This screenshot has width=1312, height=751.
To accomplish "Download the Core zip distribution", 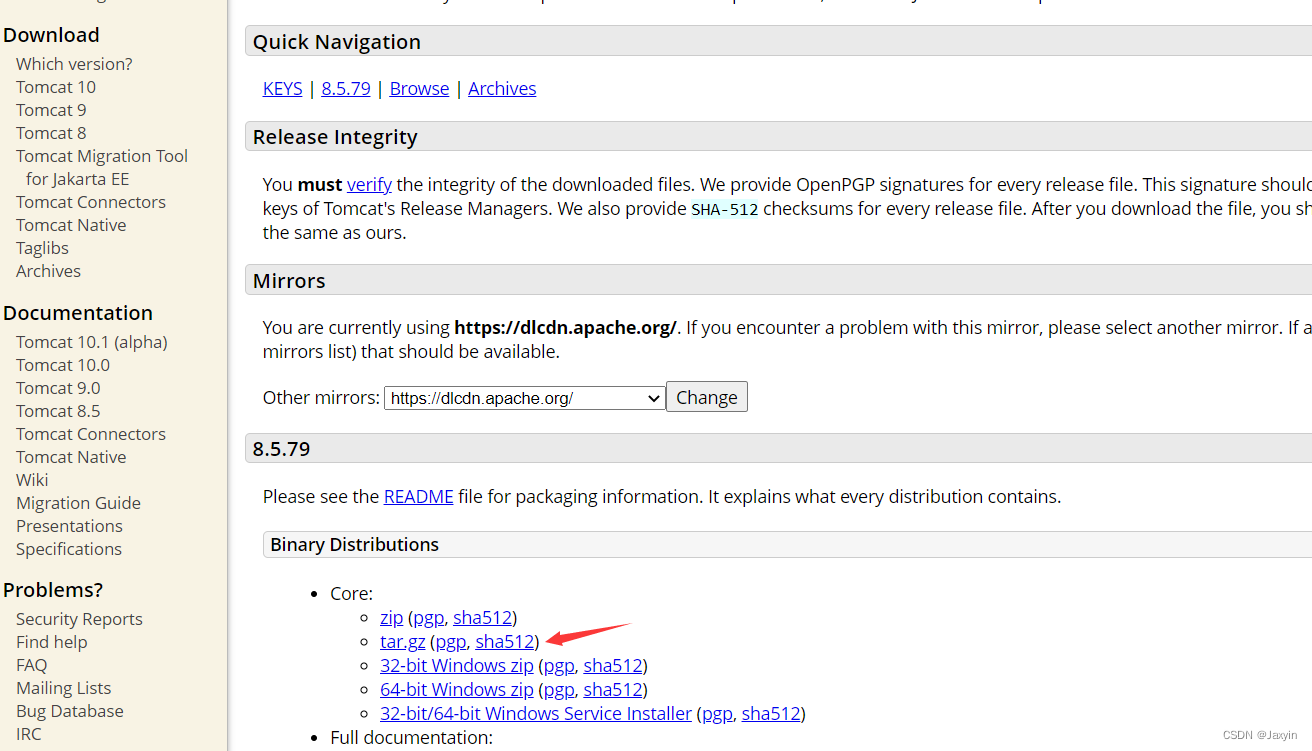I will coord(391,618).
